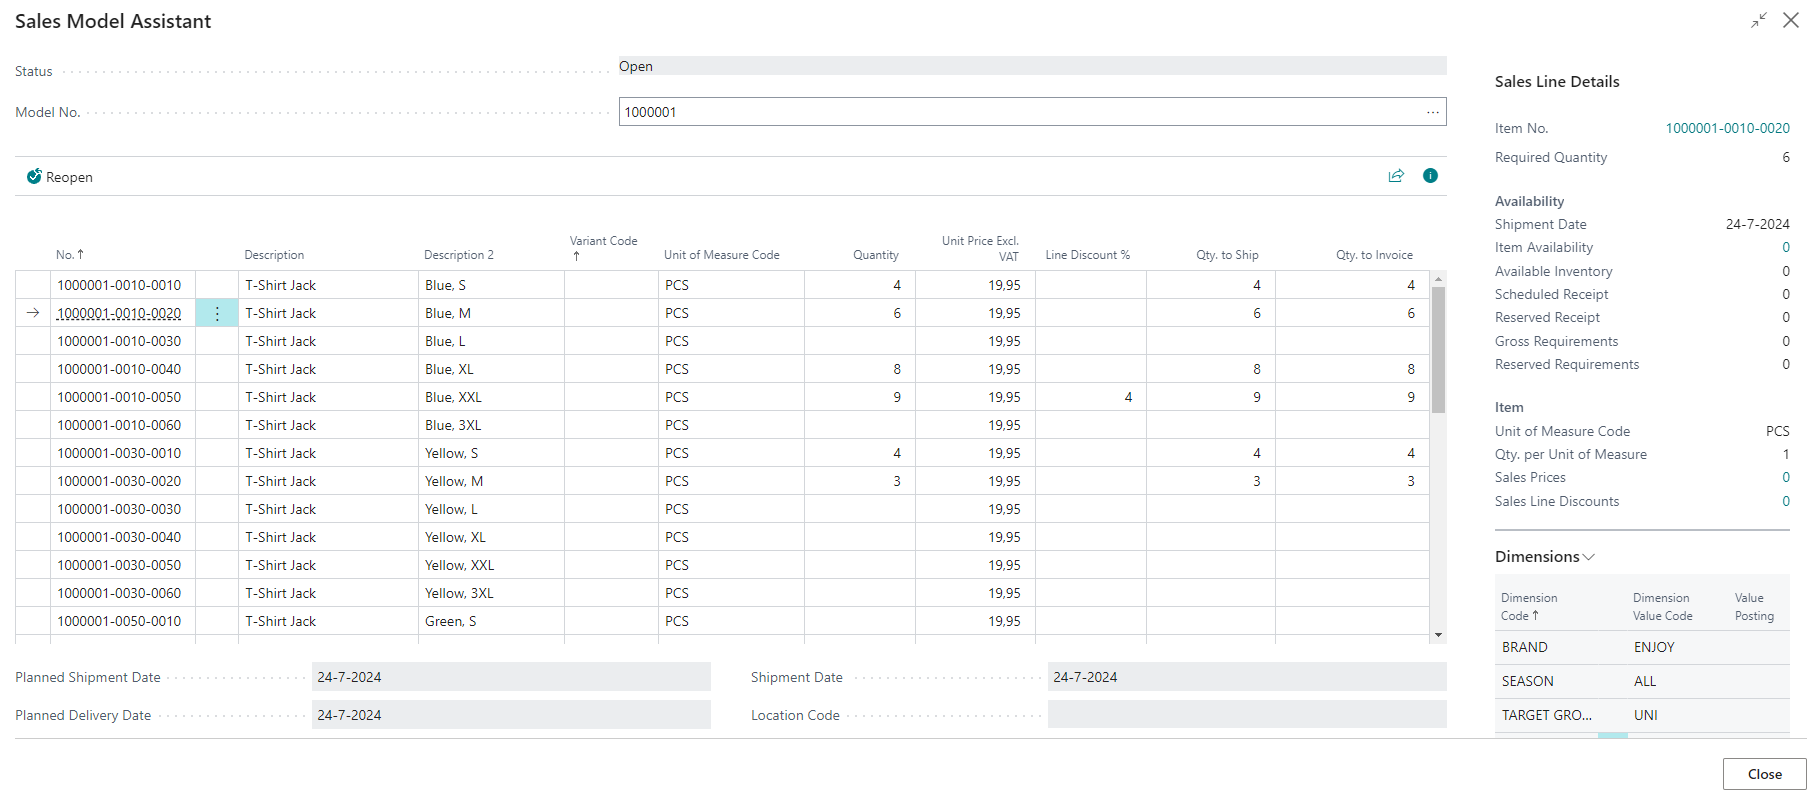This screenshot has width=1812, height=798.
Task: Toggle the teal info FactBox icon
Action: [1430, 176]
